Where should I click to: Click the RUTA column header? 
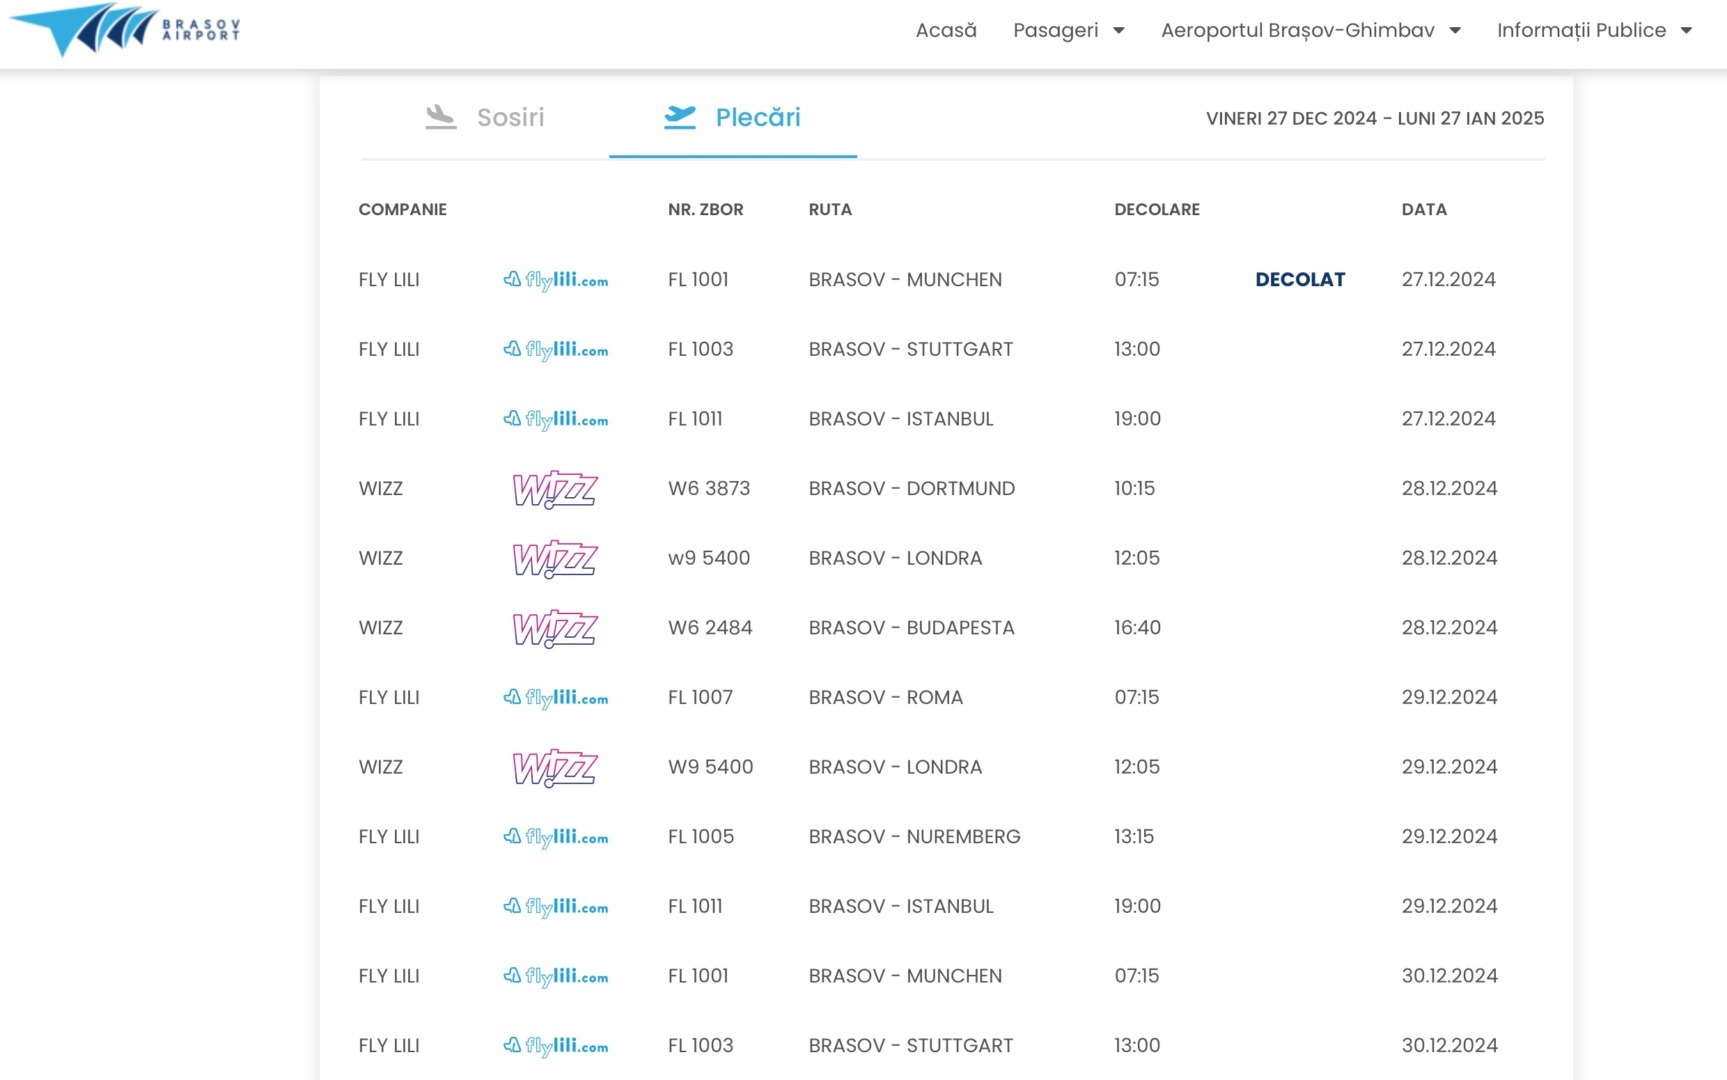[830, 209]
